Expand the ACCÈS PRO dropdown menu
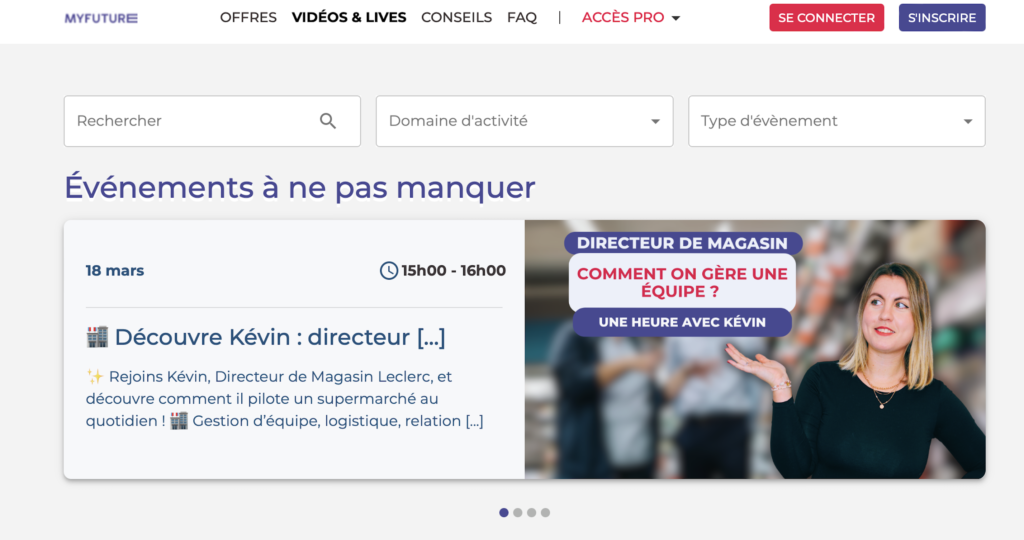Image resolution: width=1024 pixels, height=540 pixels. tap(631, 18)
